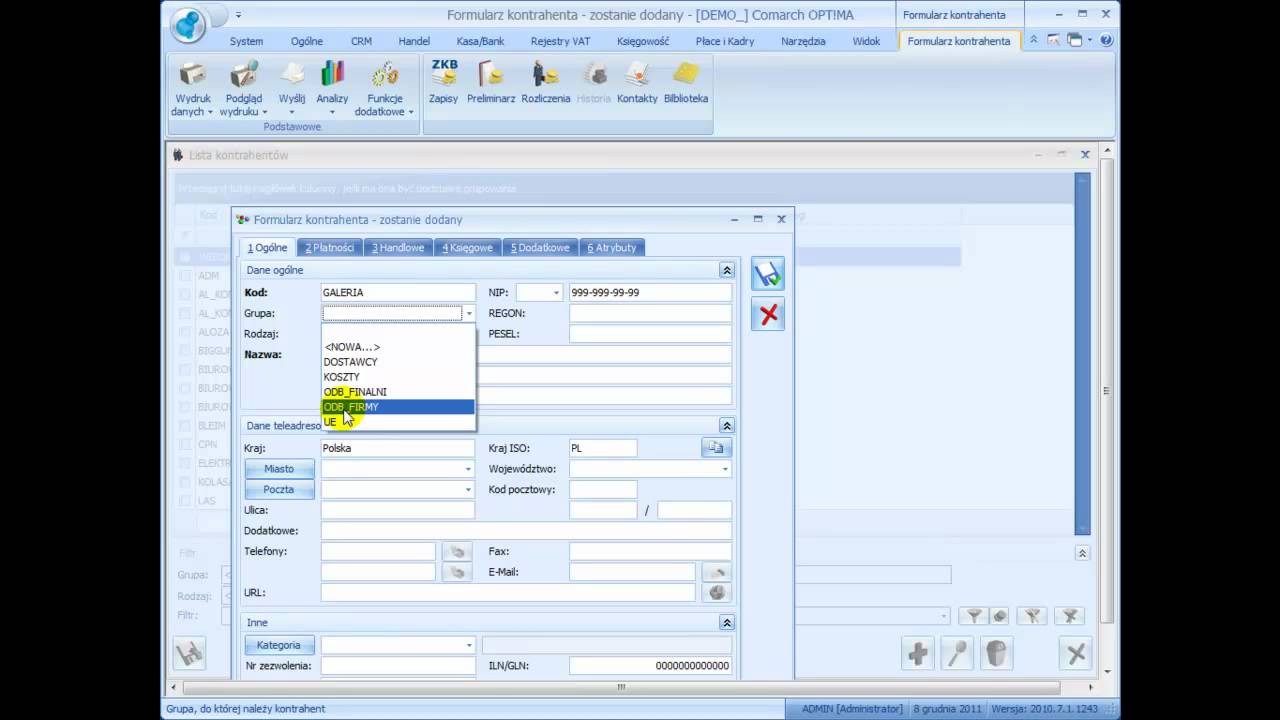This screenshot has height=720, width=1280.
Task: Open the Miasto dropdown arrow
Action: point(468,469)
